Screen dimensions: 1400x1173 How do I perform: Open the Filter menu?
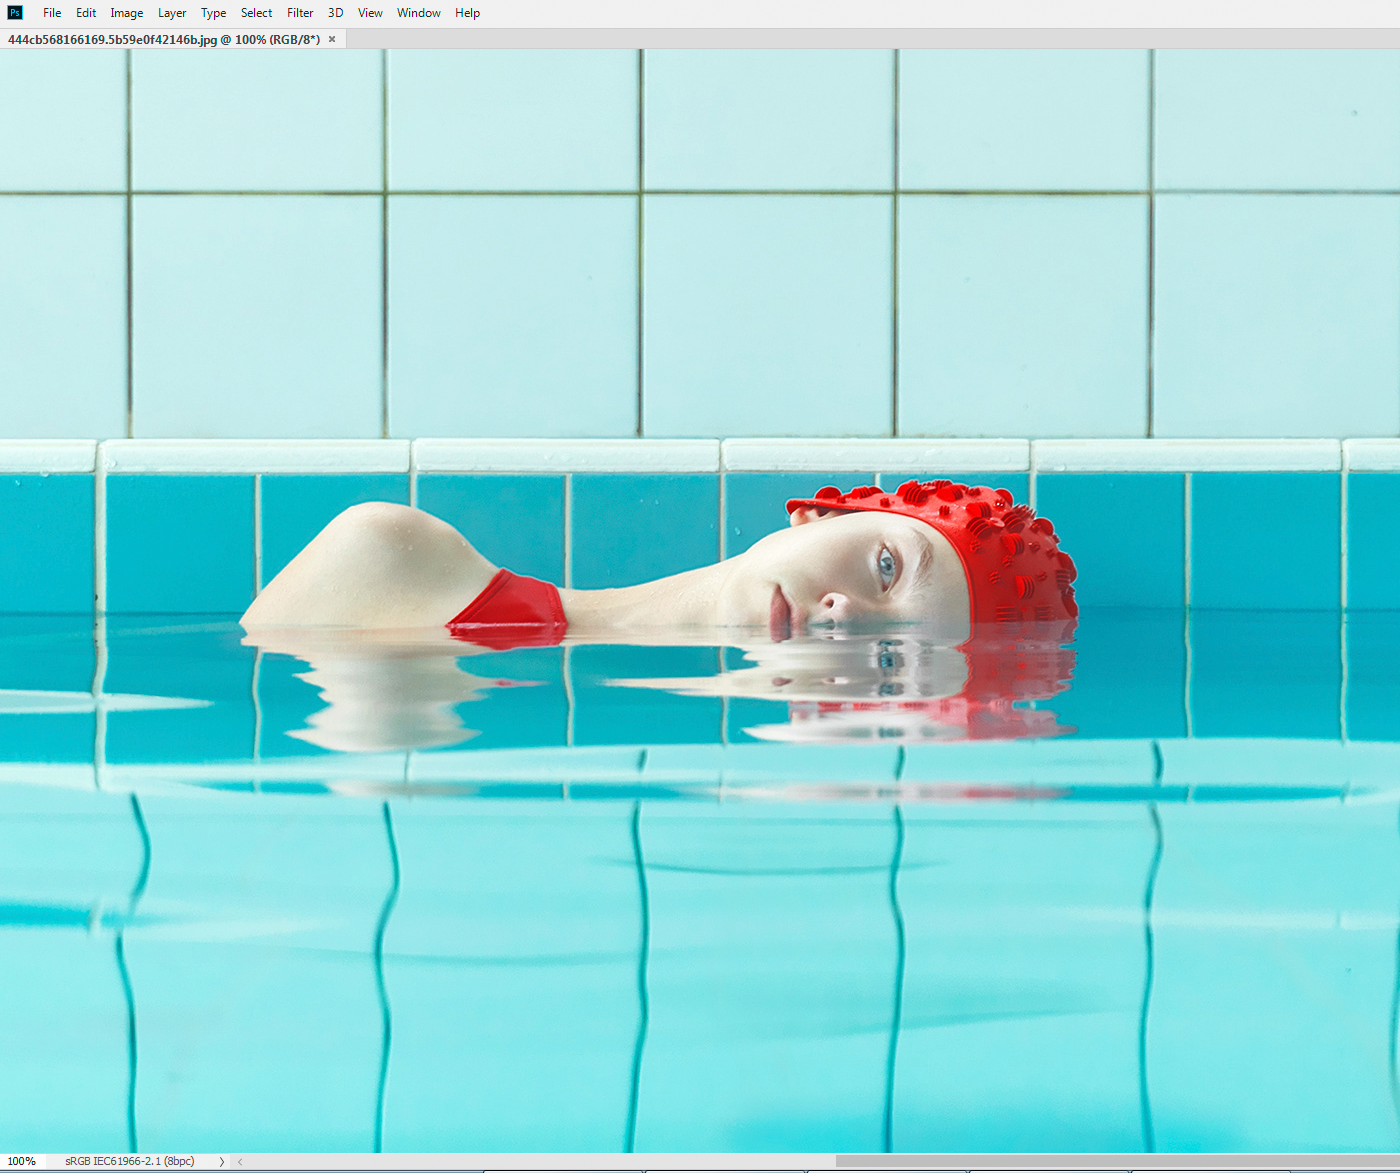[x=300, y=13]
